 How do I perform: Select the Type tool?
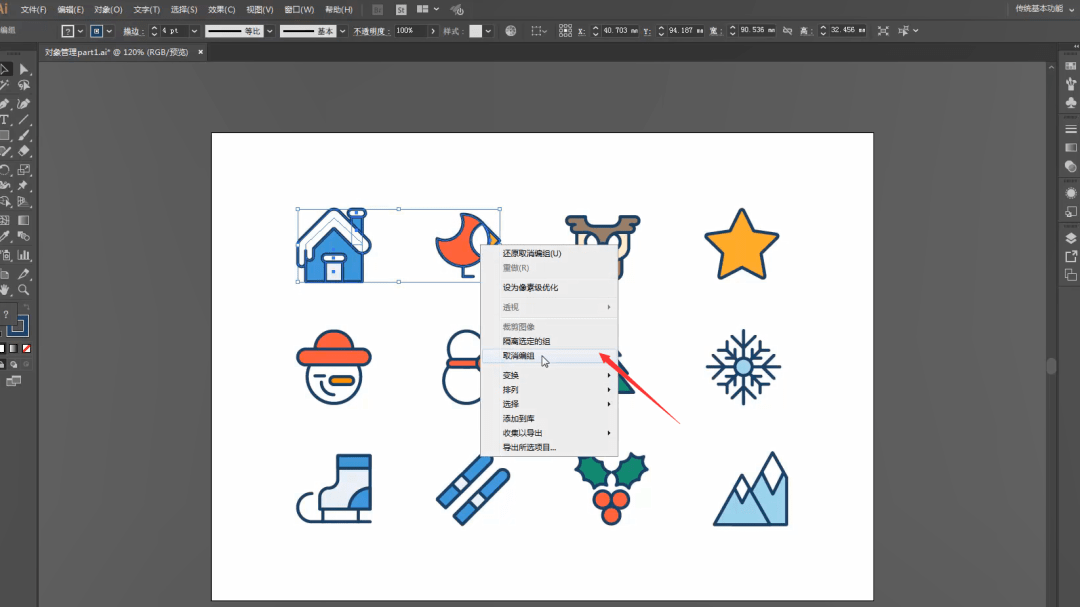[x=5, y=120]
